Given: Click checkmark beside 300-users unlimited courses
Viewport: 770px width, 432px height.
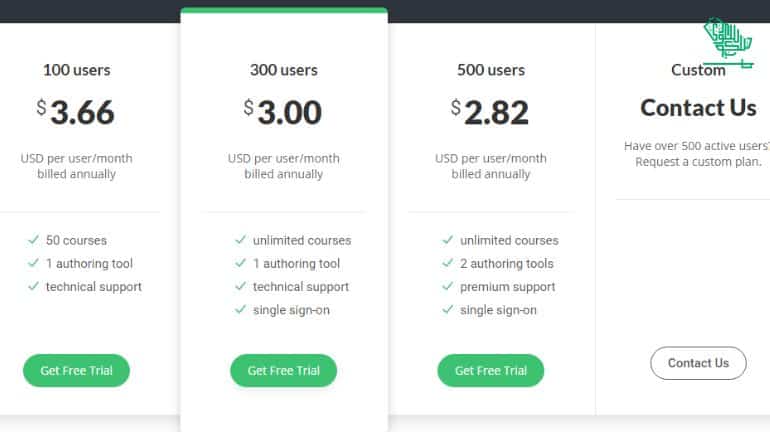Looking at the screenshot, I should (240, 240).
